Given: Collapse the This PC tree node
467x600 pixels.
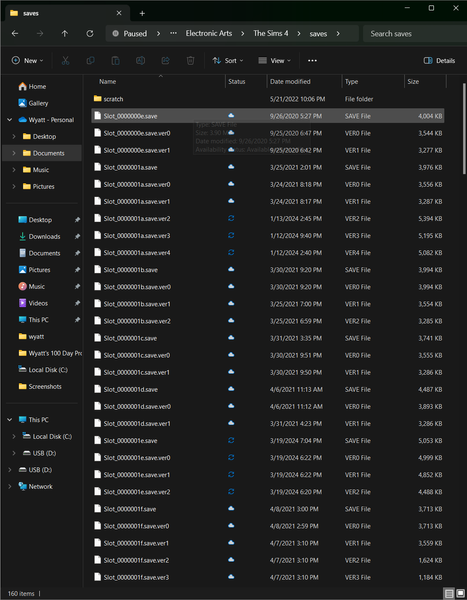Looking at the screenshot, I should pos(10,420).
